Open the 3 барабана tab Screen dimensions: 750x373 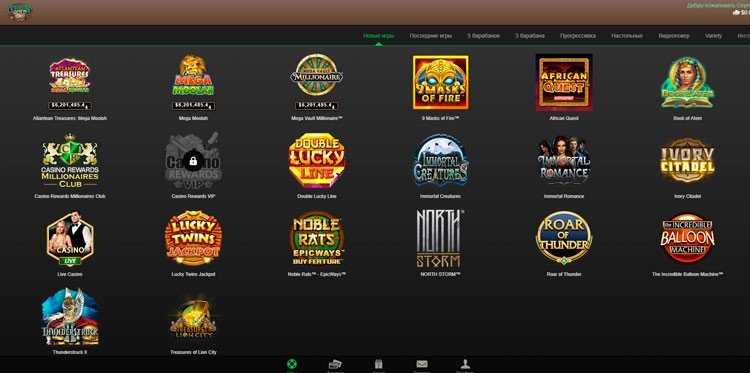coord(529,36)
